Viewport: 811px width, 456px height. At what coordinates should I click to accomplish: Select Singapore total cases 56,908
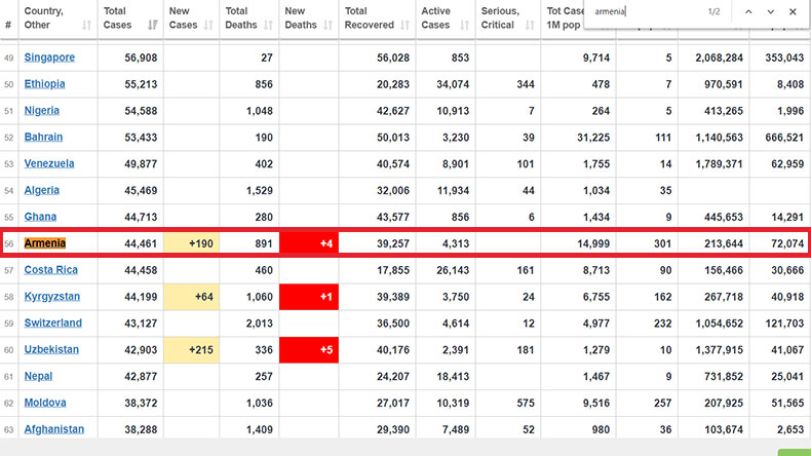[x=141, y=57]
